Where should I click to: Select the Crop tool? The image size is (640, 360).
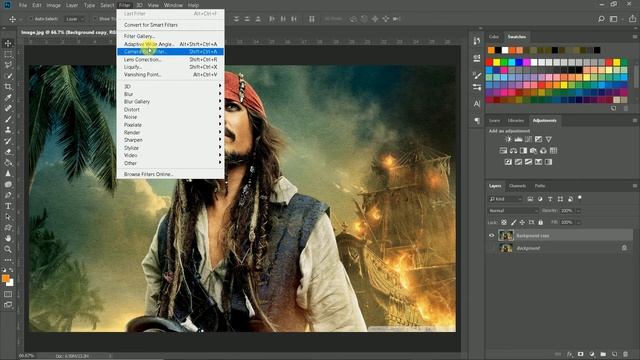8,87
